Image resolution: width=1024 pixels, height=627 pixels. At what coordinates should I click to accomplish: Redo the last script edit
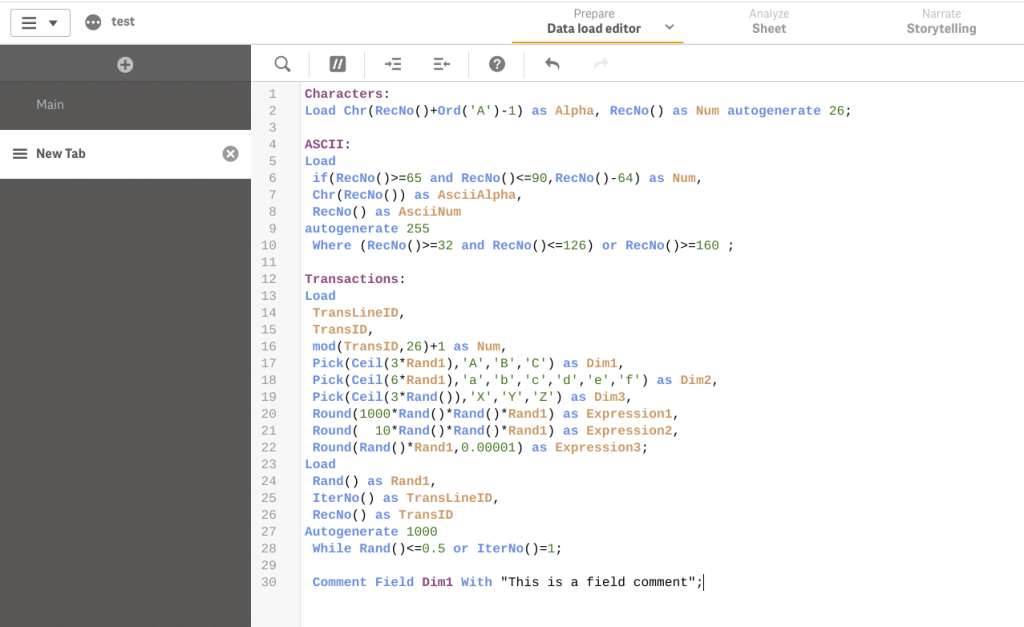click(601, 64)
